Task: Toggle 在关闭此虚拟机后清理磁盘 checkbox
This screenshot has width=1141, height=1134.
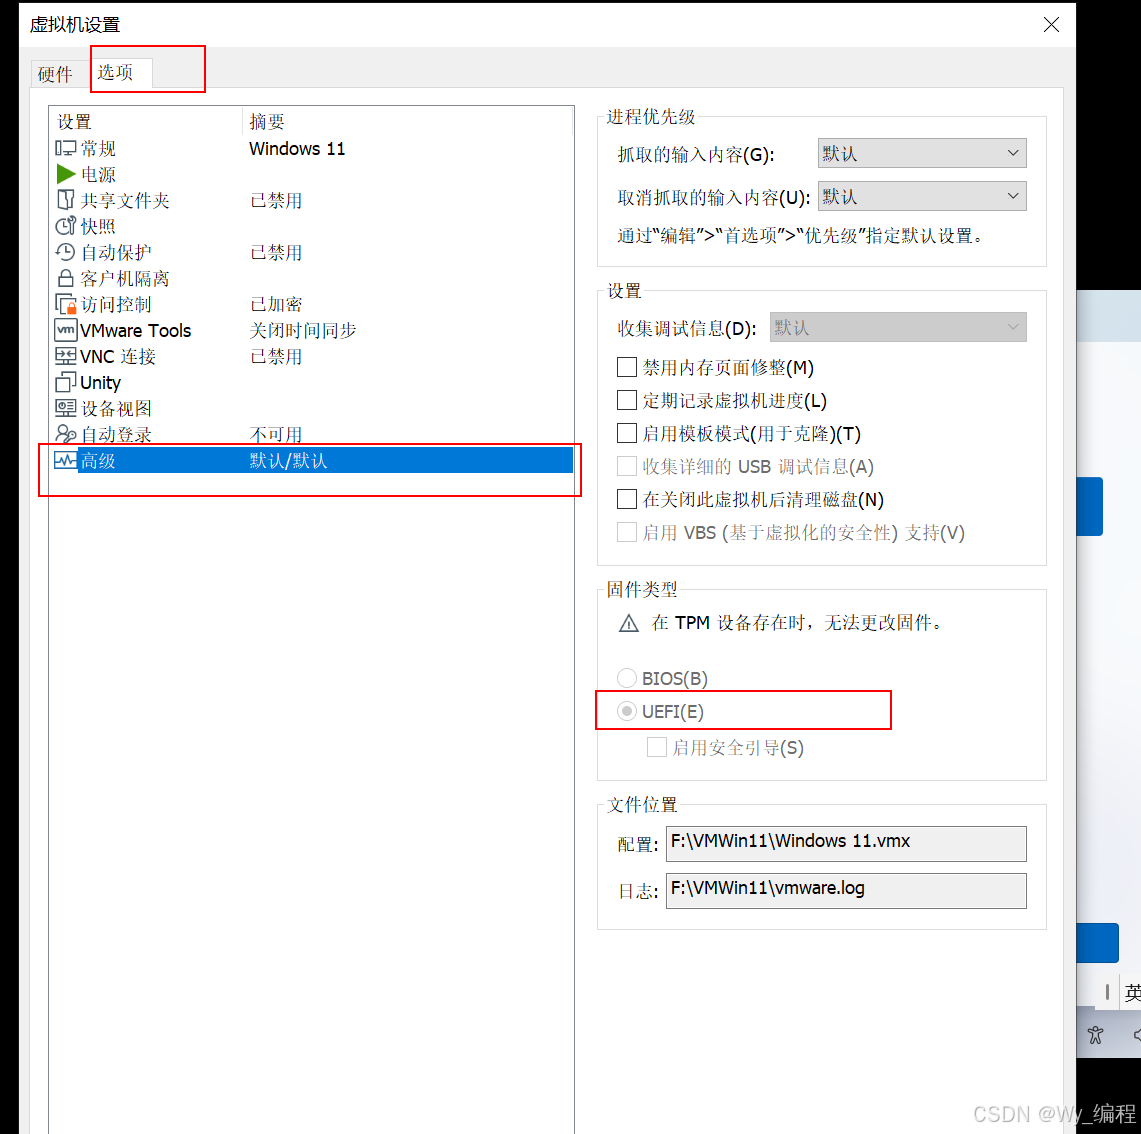Action: click(627, 499)
